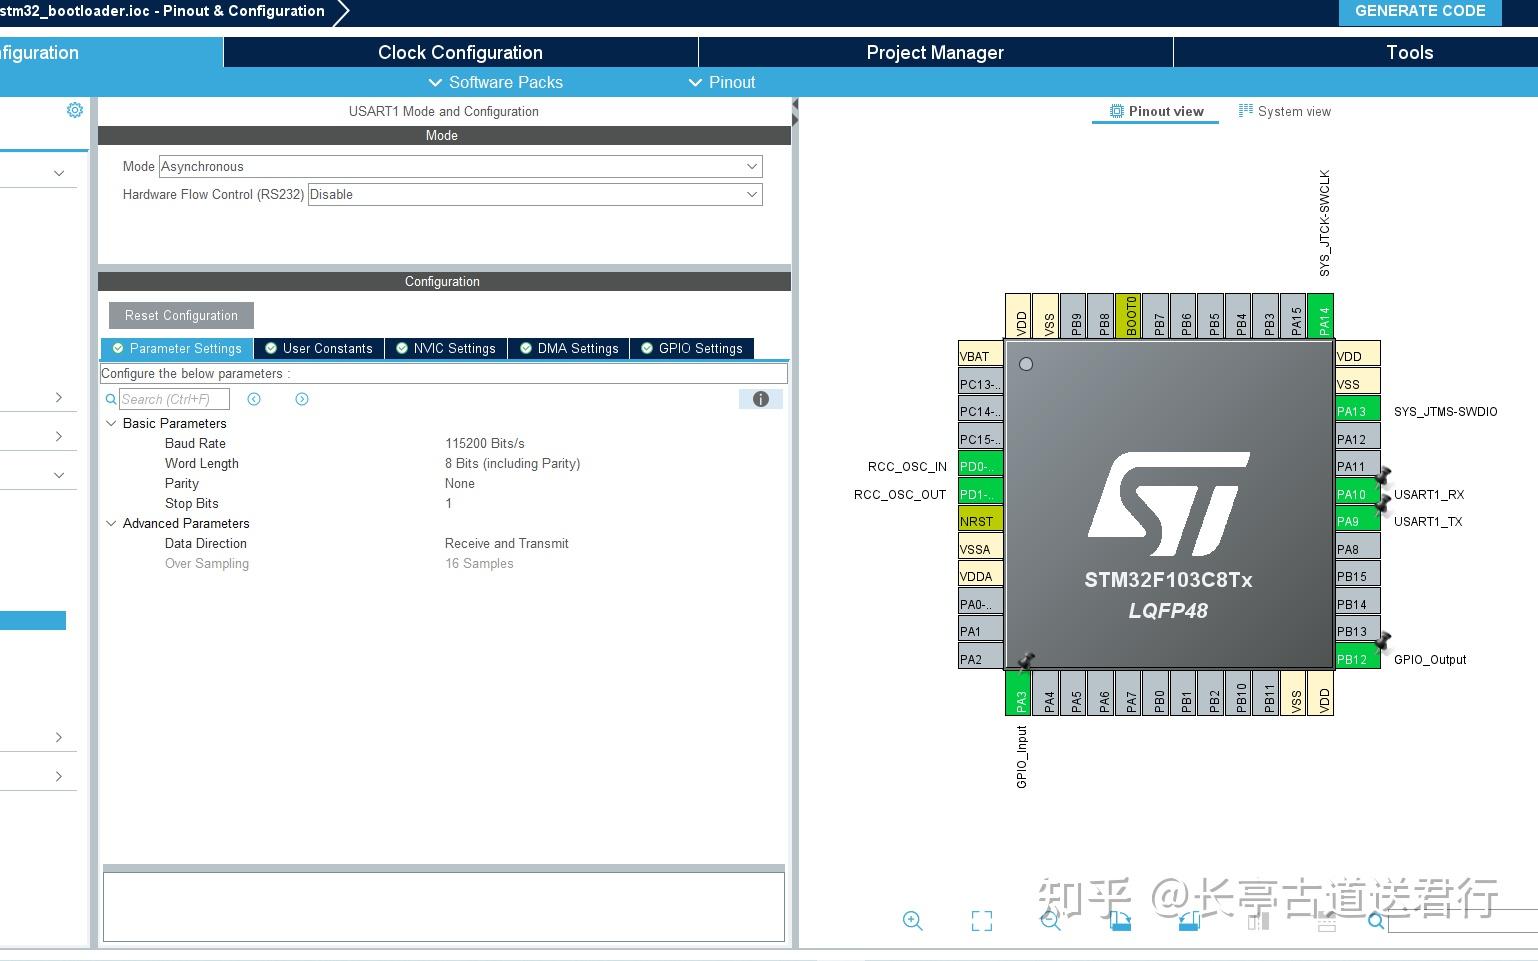
Task: Collapse the Advanced Parameters group
Action: tap(111, 523)
